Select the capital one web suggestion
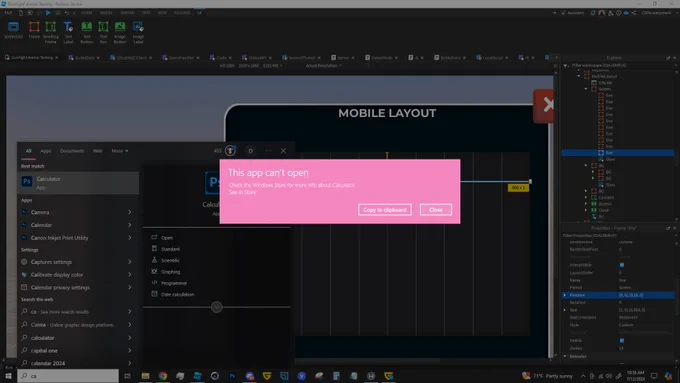The width and height of the screenshot is (680, 383). (78, 350)
